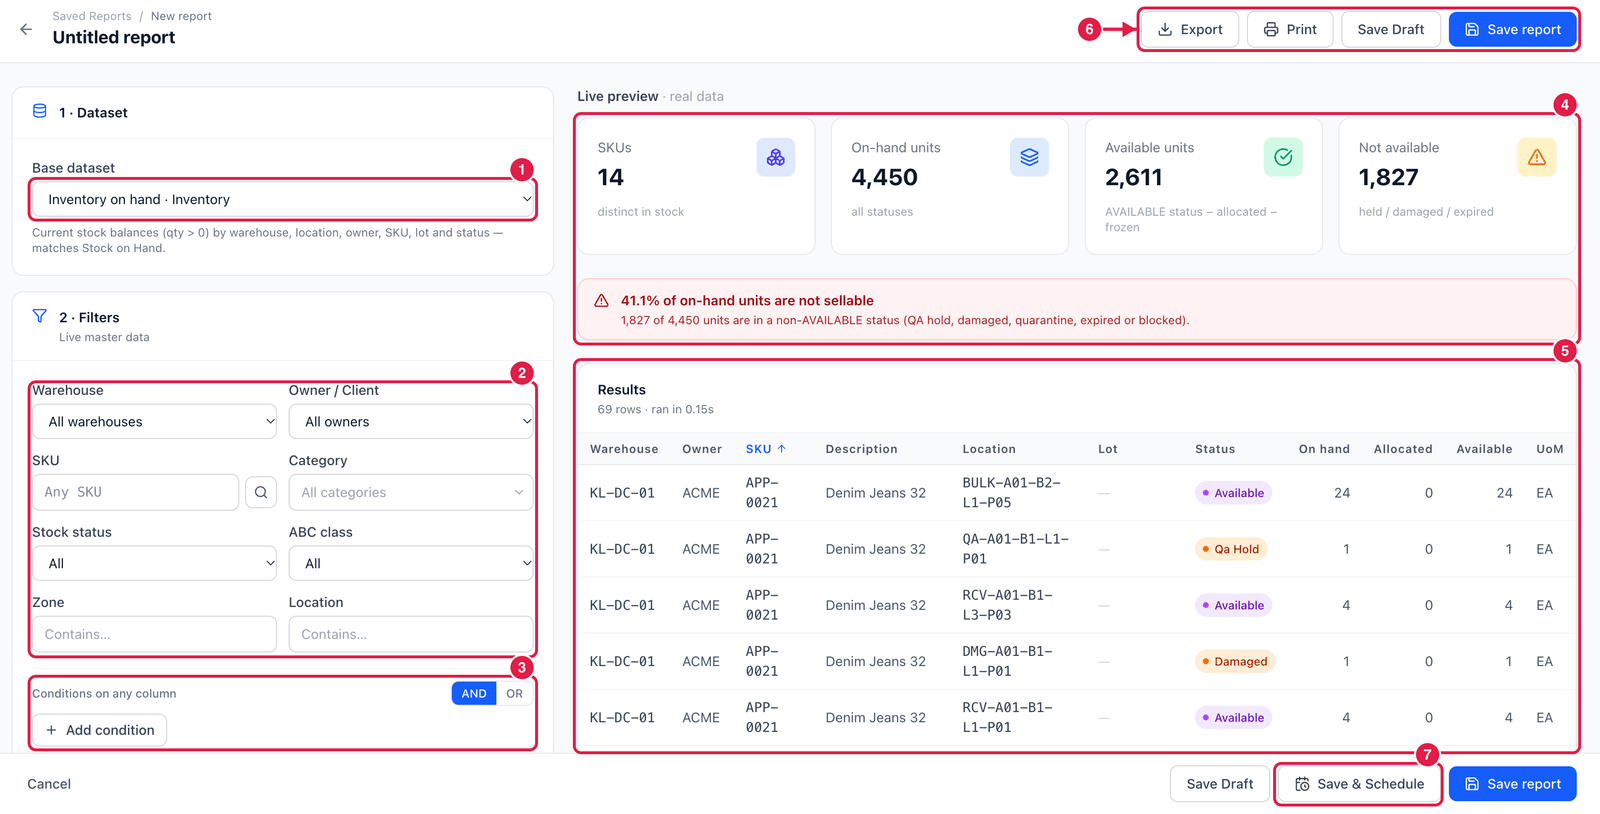This screenshot has width=1600, height=814.
Task: Open the ABC class dropdown
Action: click(411, 563)
